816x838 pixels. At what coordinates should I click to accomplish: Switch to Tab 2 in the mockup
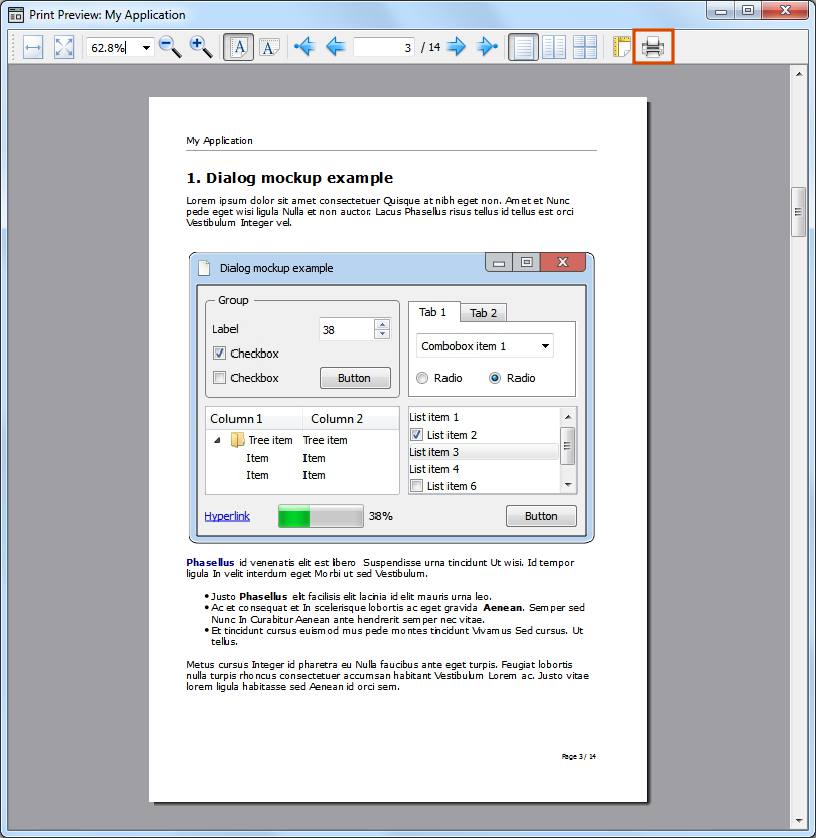pos(484,313)
